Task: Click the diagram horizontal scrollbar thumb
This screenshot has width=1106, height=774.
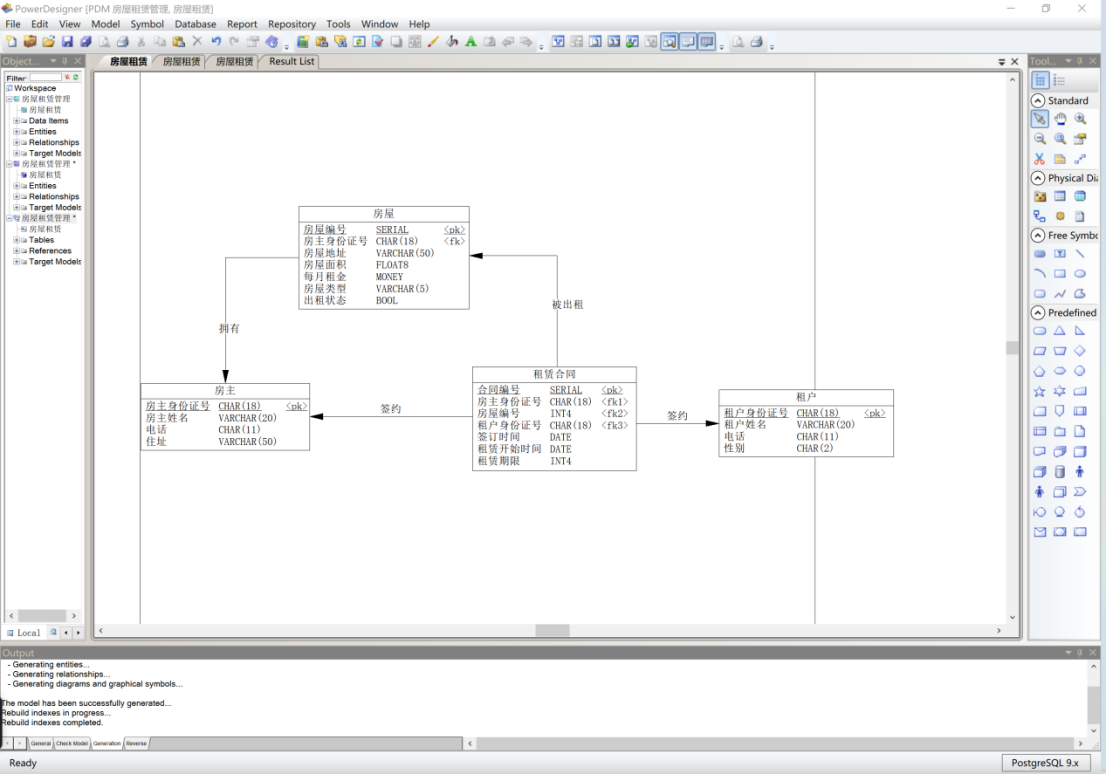Action: [x=552, y=630]
